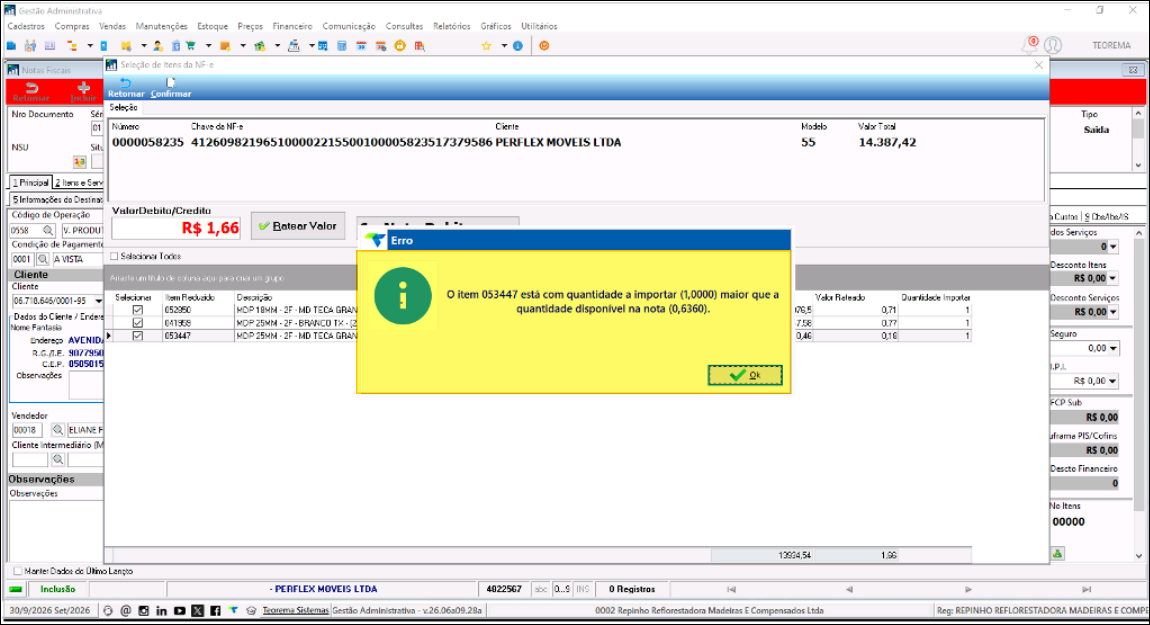The height and width of the screenshot is (625, 1150).
Task: Click the Valor Rateado column header
Action: 840,298
